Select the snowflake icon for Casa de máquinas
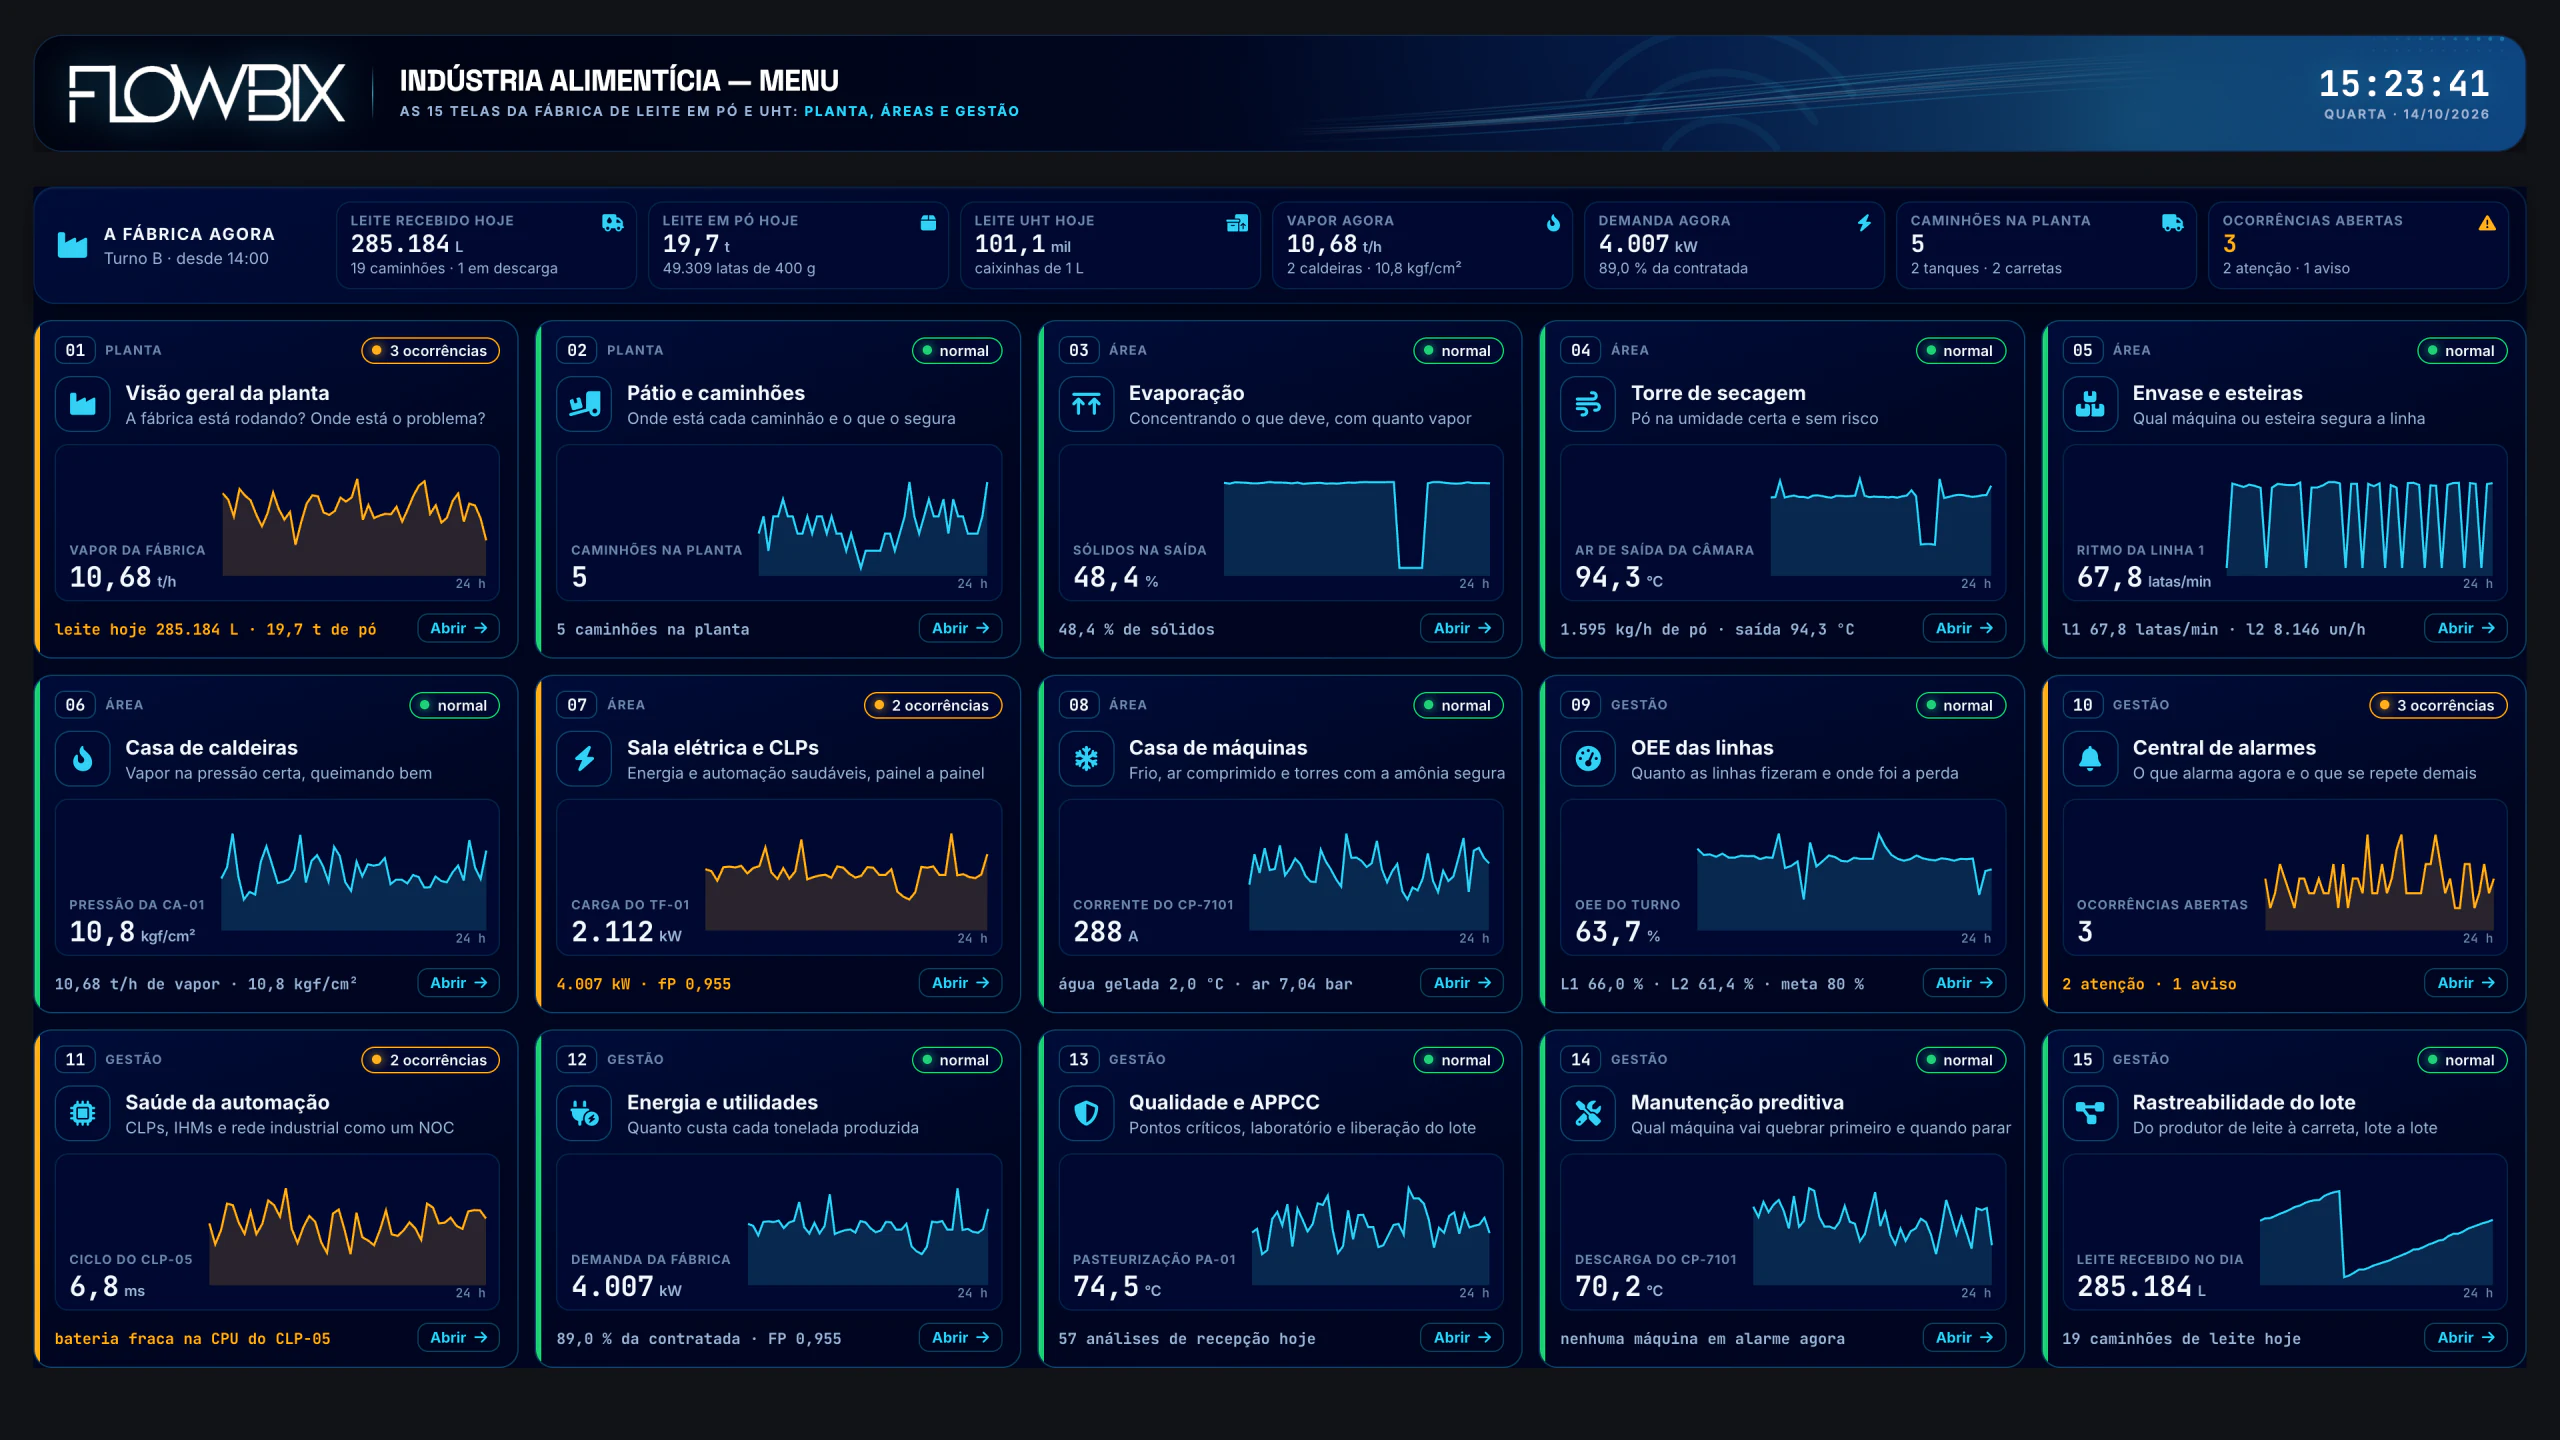Image resolution: width=2560 pixels, height=1440 pixels. click(x=1086, y=759)
